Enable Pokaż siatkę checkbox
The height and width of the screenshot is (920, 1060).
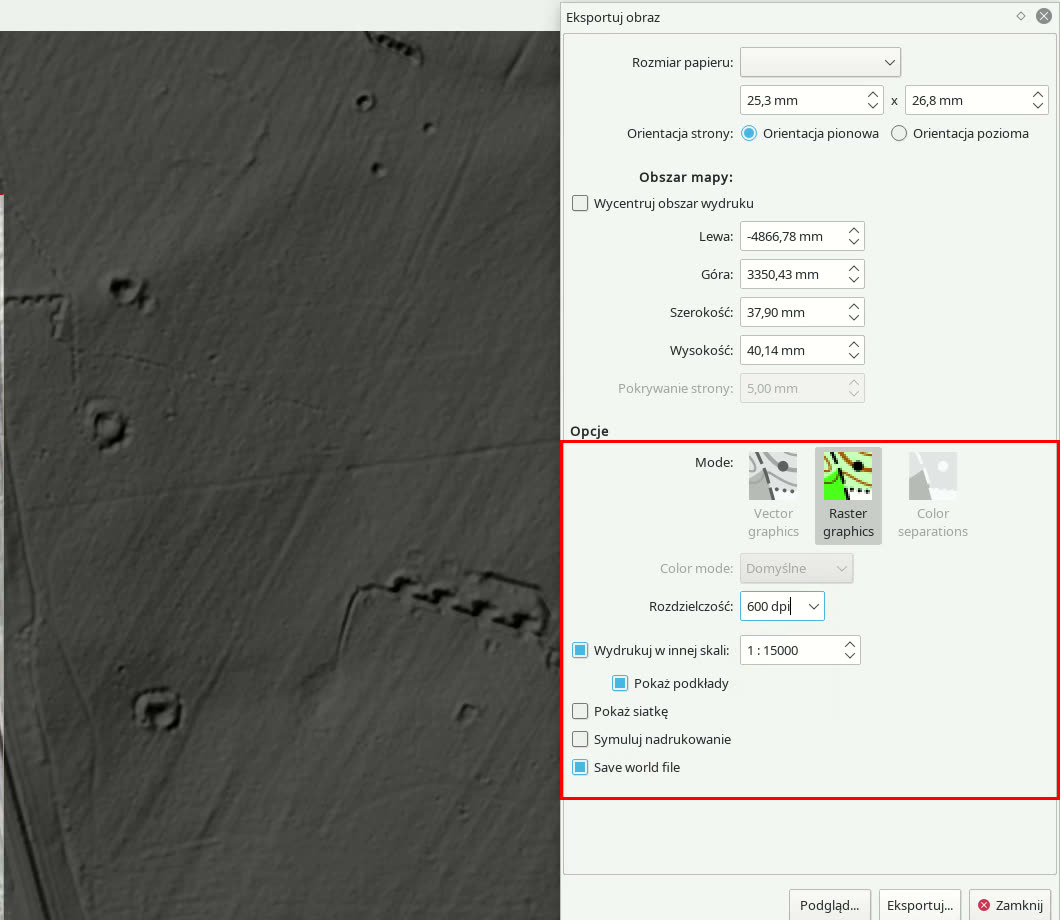(580, 711)
